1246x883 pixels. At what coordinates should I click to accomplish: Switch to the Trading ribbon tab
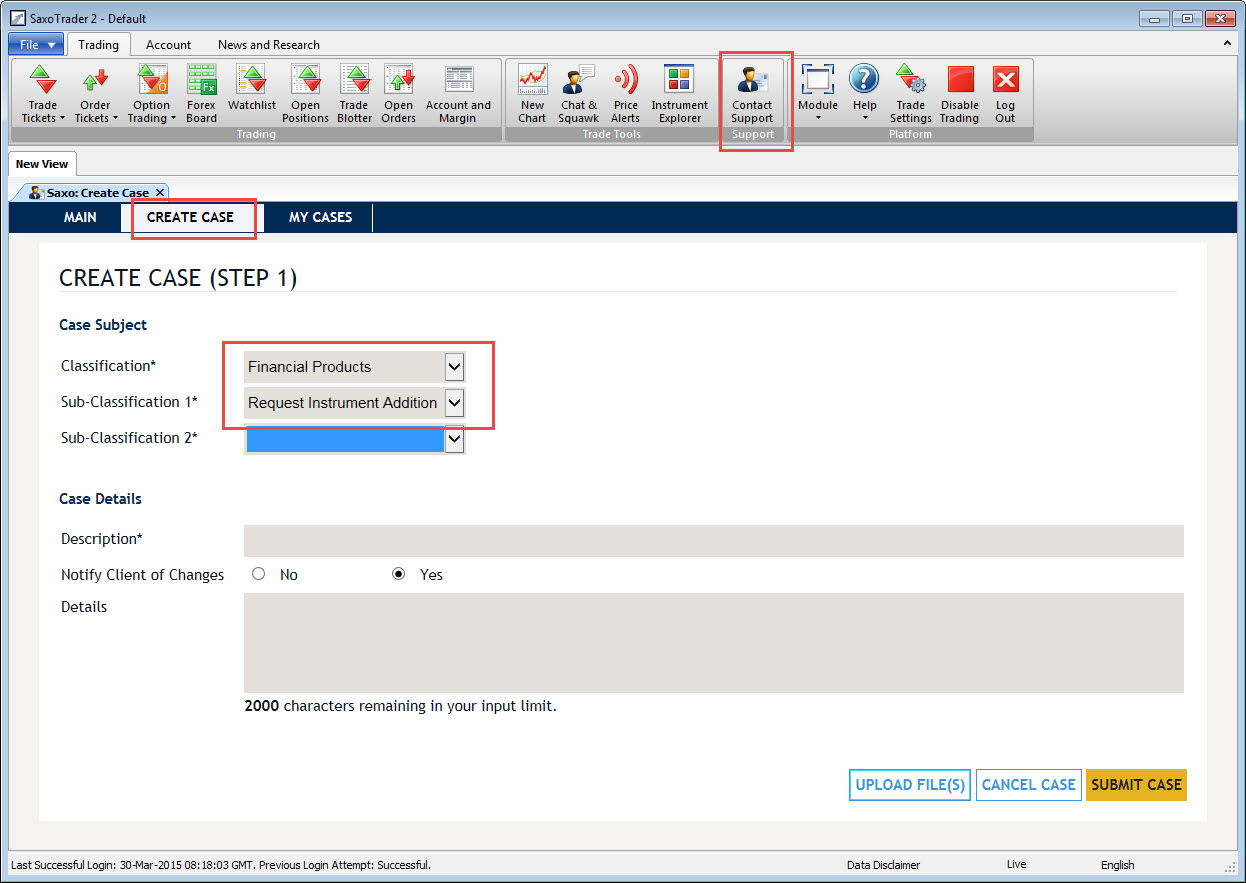click(98, 45)
